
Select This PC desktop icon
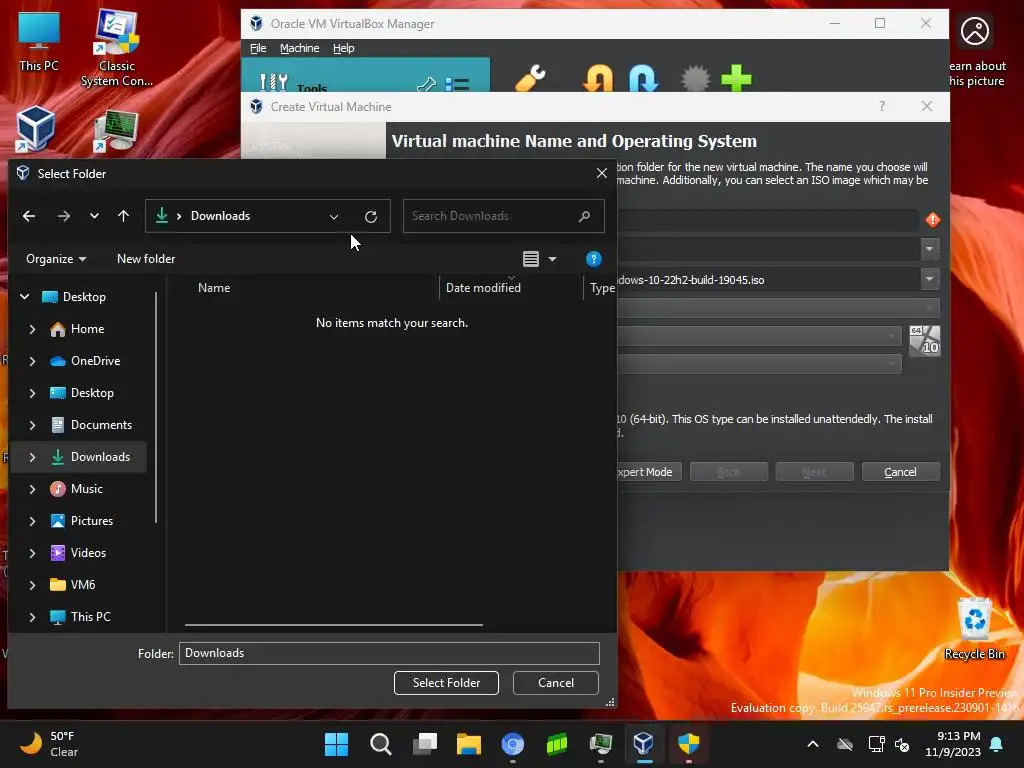pos(39,41)
